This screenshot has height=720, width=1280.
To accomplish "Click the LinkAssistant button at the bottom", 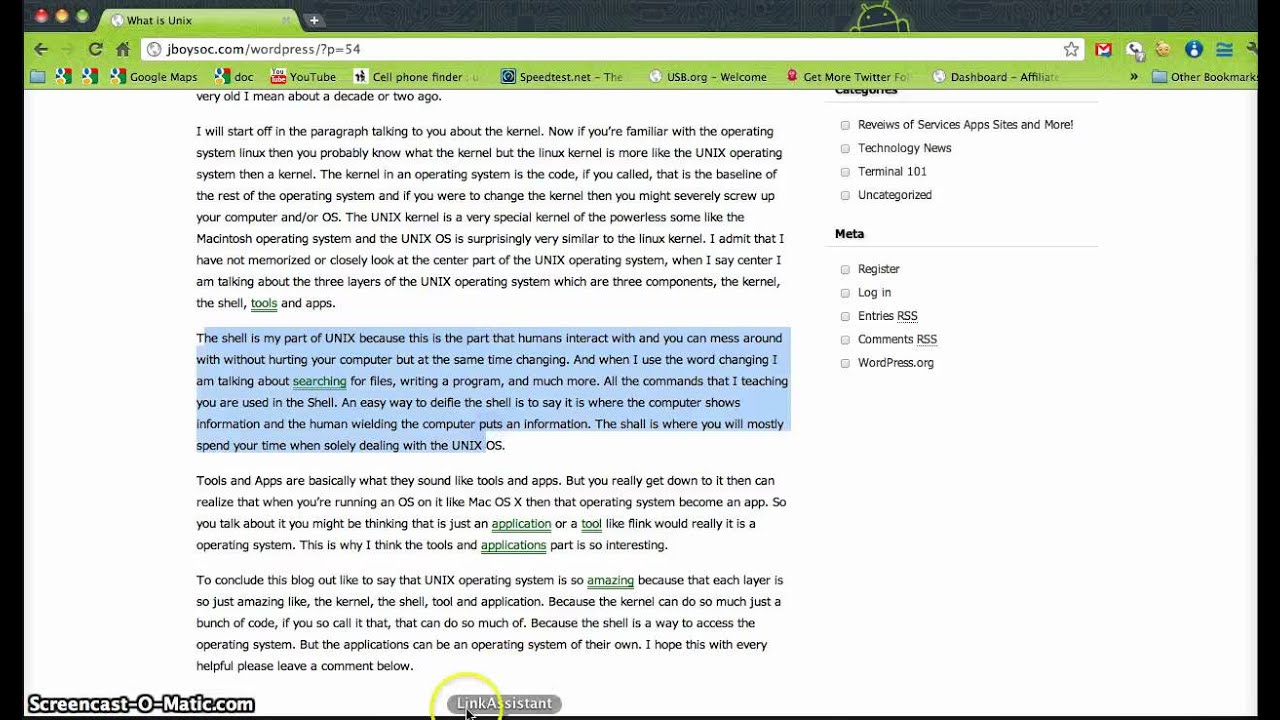I will click(504, 704).
